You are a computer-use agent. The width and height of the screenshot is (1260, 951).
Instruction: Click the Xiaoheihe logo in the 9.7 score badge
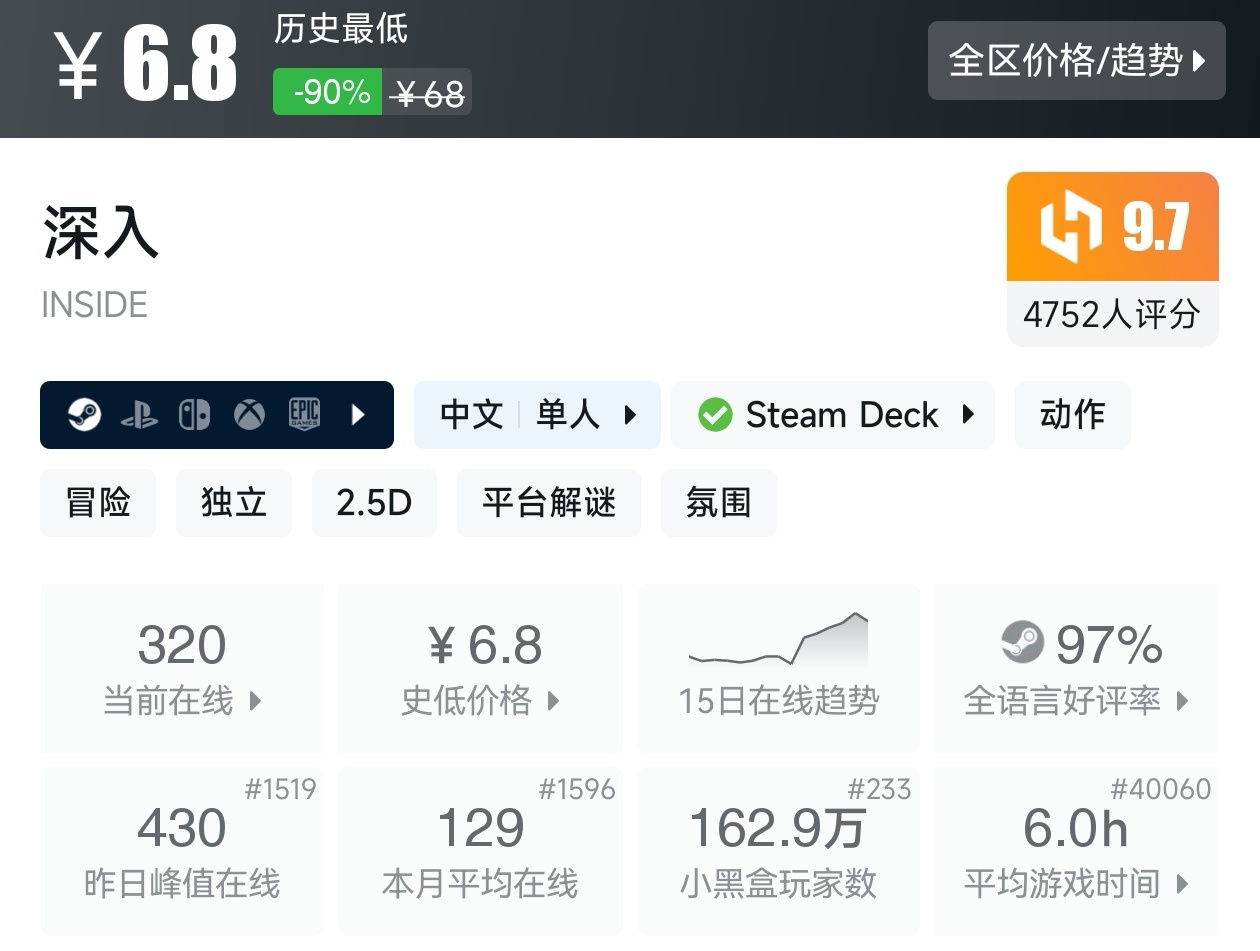pyautogui.click(x=1071, y=226)
